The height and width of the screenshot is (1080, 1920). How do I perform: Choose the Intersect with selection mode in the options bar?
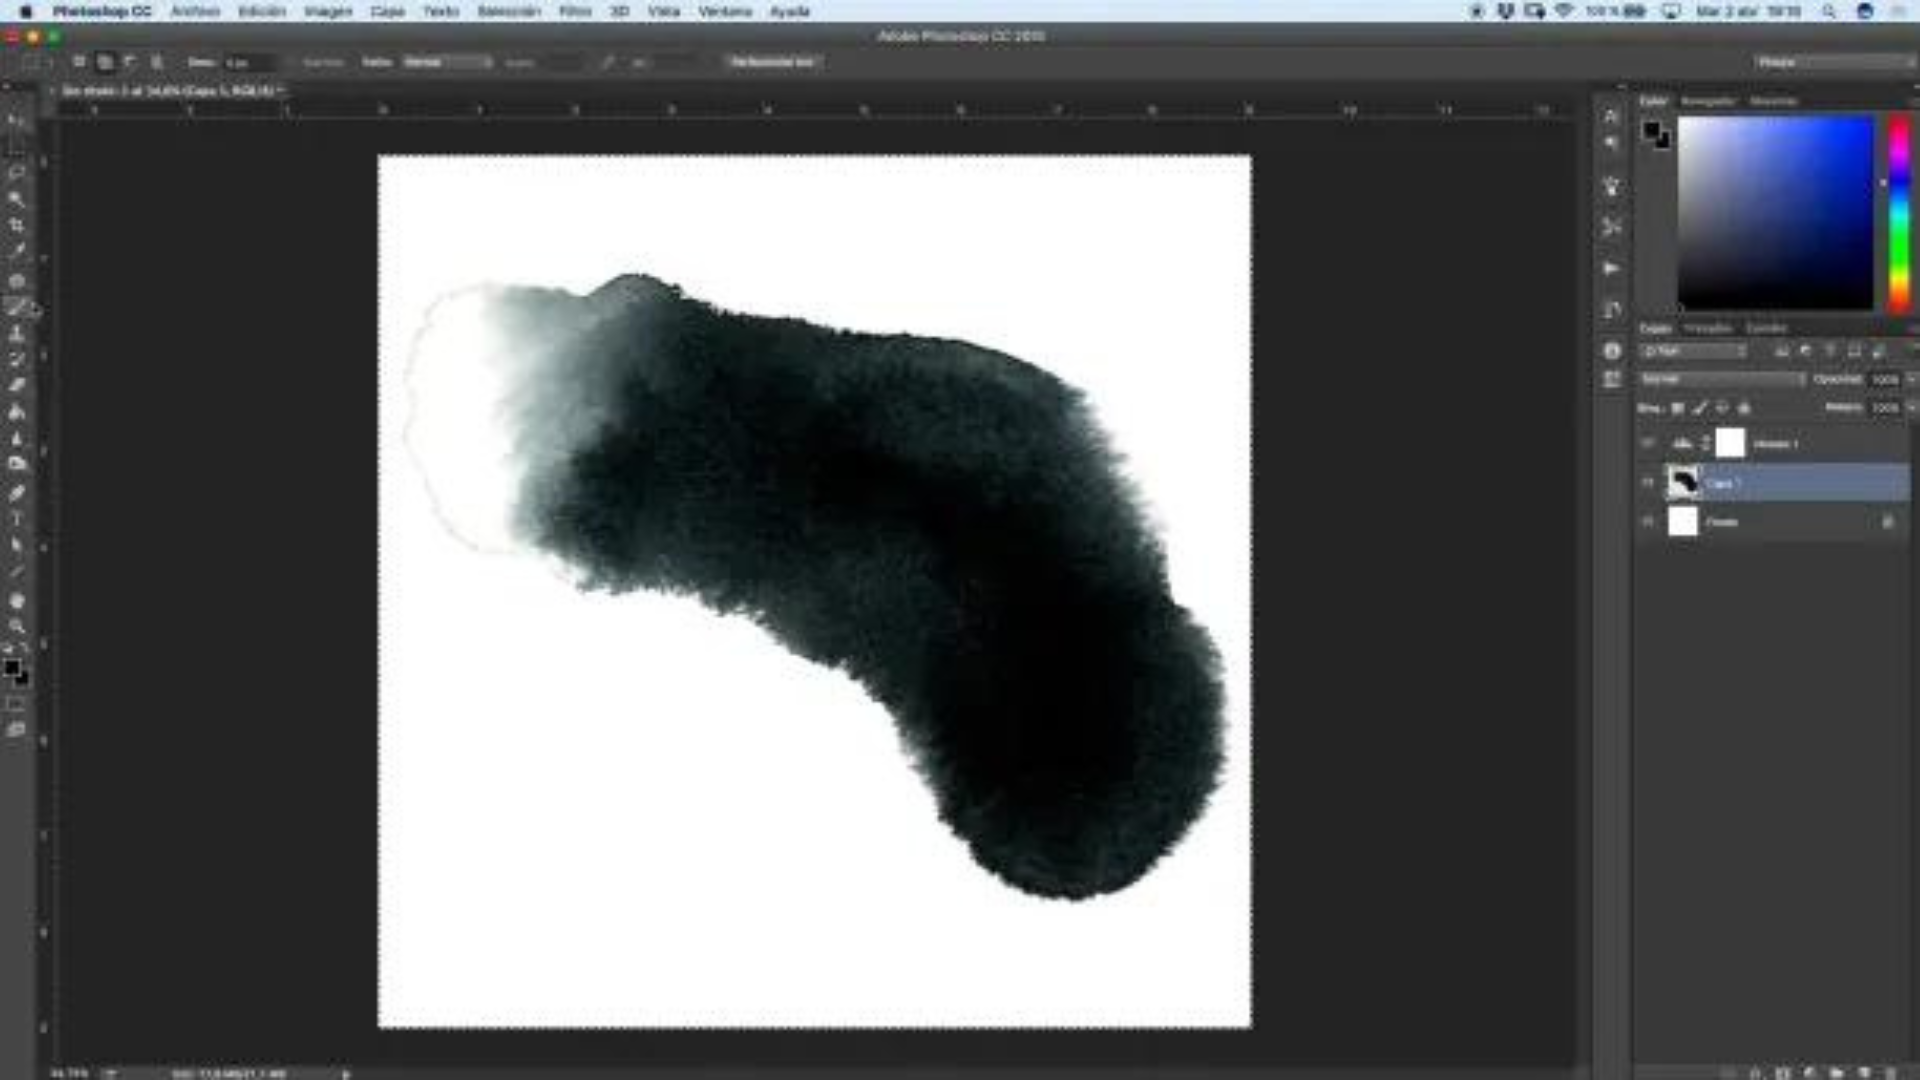point(156,62)
